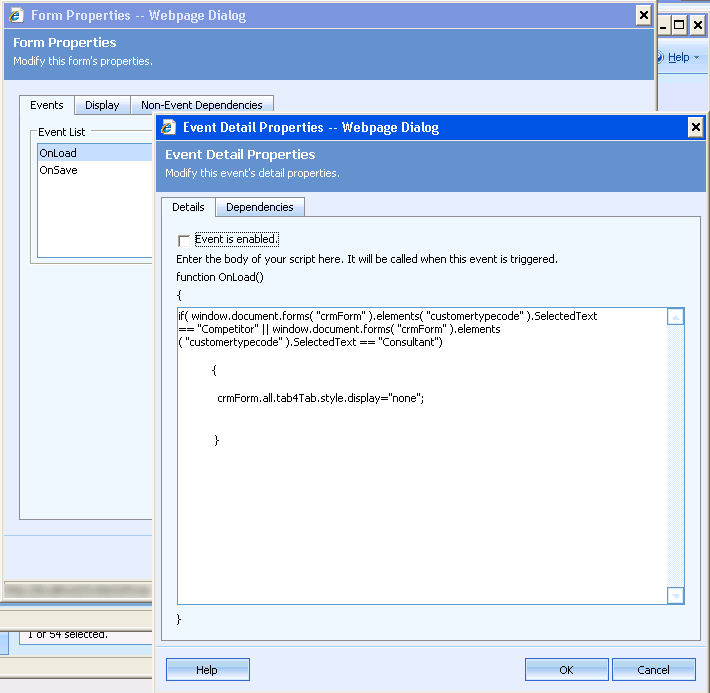Open the Help dropdown in background toolbar
The height and width of the screenshot is (693, 710).
[683, 58]
